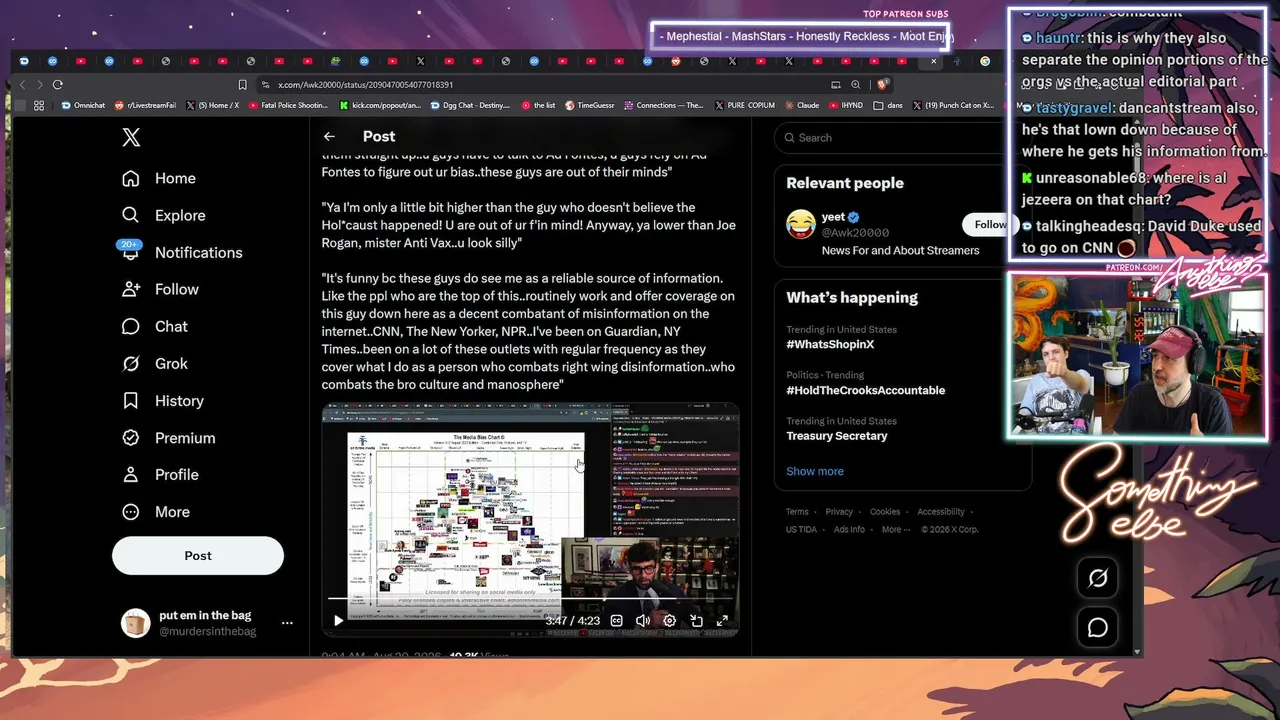Image resolution: width=1280 pixels, height=720 pixels.
Task: Open the browser zoom magnifier icon
Action: 856,85
